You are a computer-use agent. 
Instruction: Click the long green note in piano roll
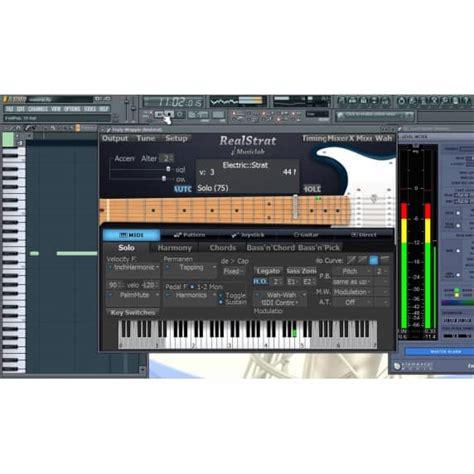click(x=77, y=254)
